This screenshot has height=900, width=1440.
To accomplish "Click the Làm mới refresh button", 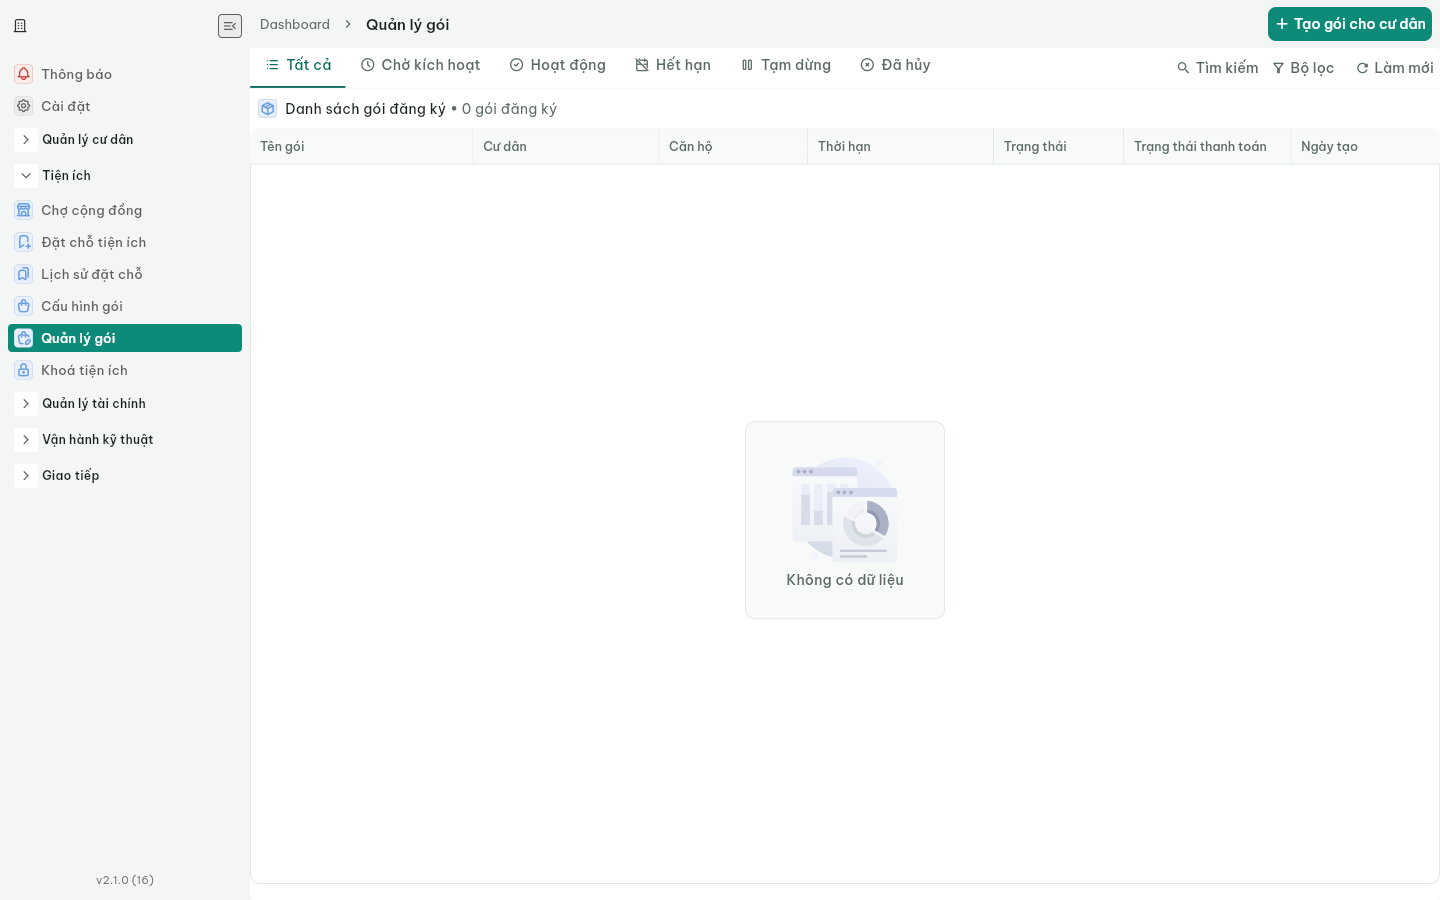I will 1394,68.
